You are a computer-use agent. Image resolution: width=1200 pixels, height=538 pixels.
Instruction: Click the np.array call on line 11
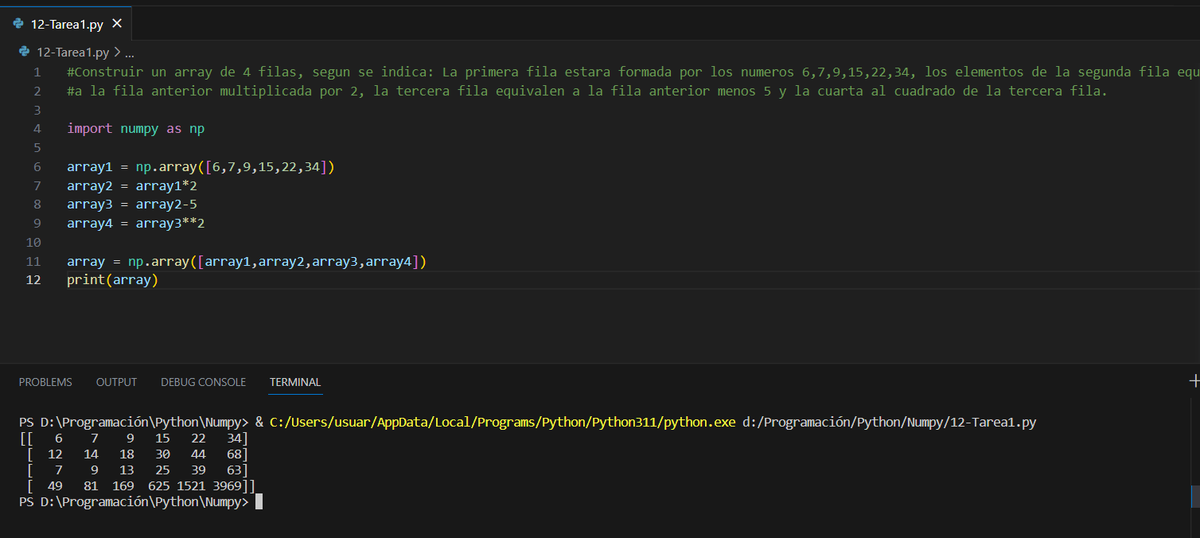pos(277,262)
